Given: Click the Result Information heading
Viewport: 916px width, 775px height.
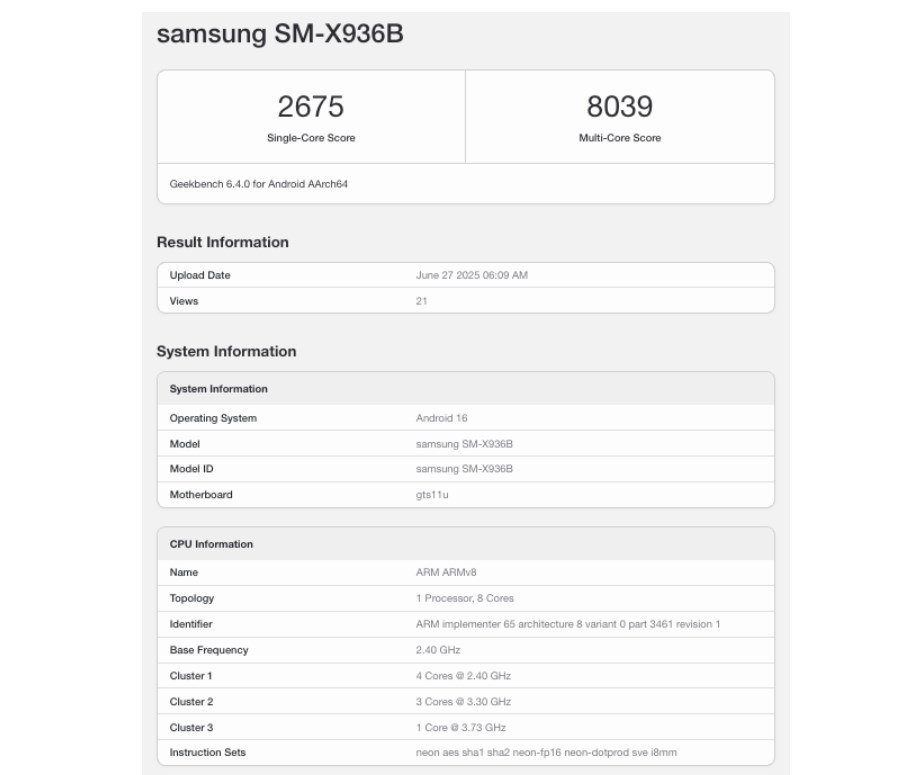Looking at the screenshot, I should [x=223, y=242].
